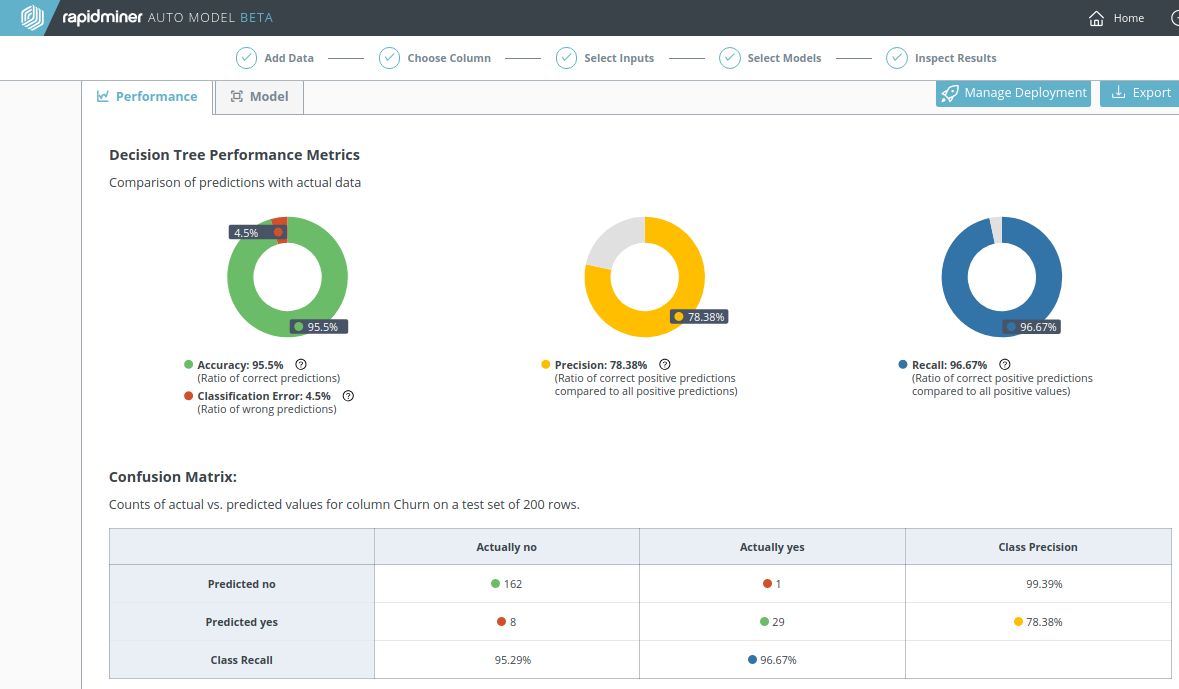This screenshot has height=689, width=1179.
Task: Click the Accuracy help question mark icon
Action: (301, 365)
